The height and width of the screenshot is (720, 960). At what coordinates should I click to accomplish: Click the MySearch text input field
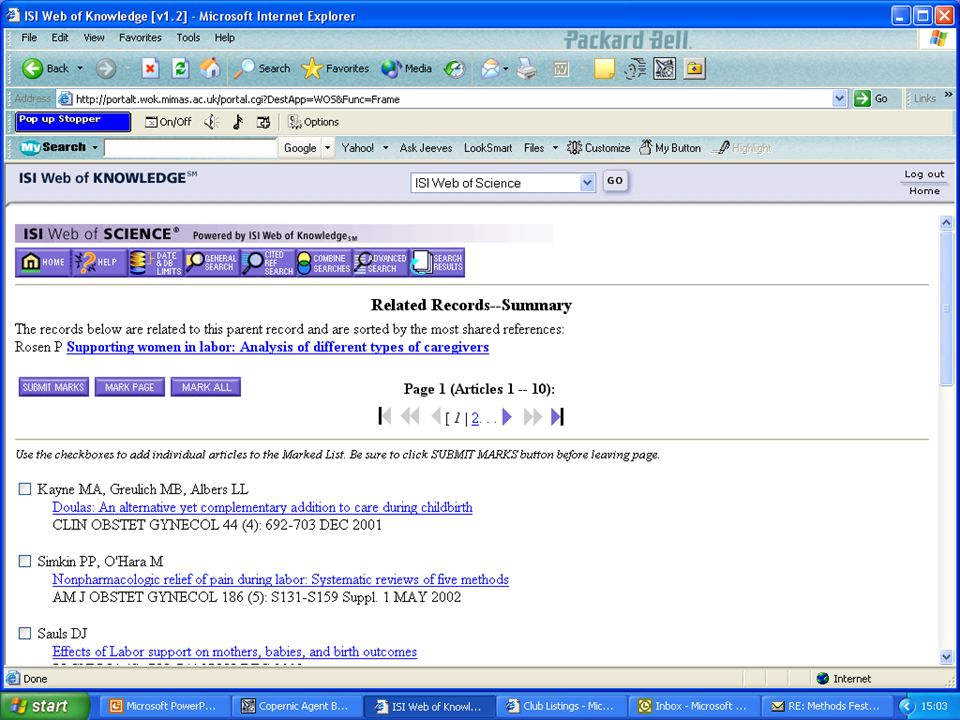click(190, 148)
